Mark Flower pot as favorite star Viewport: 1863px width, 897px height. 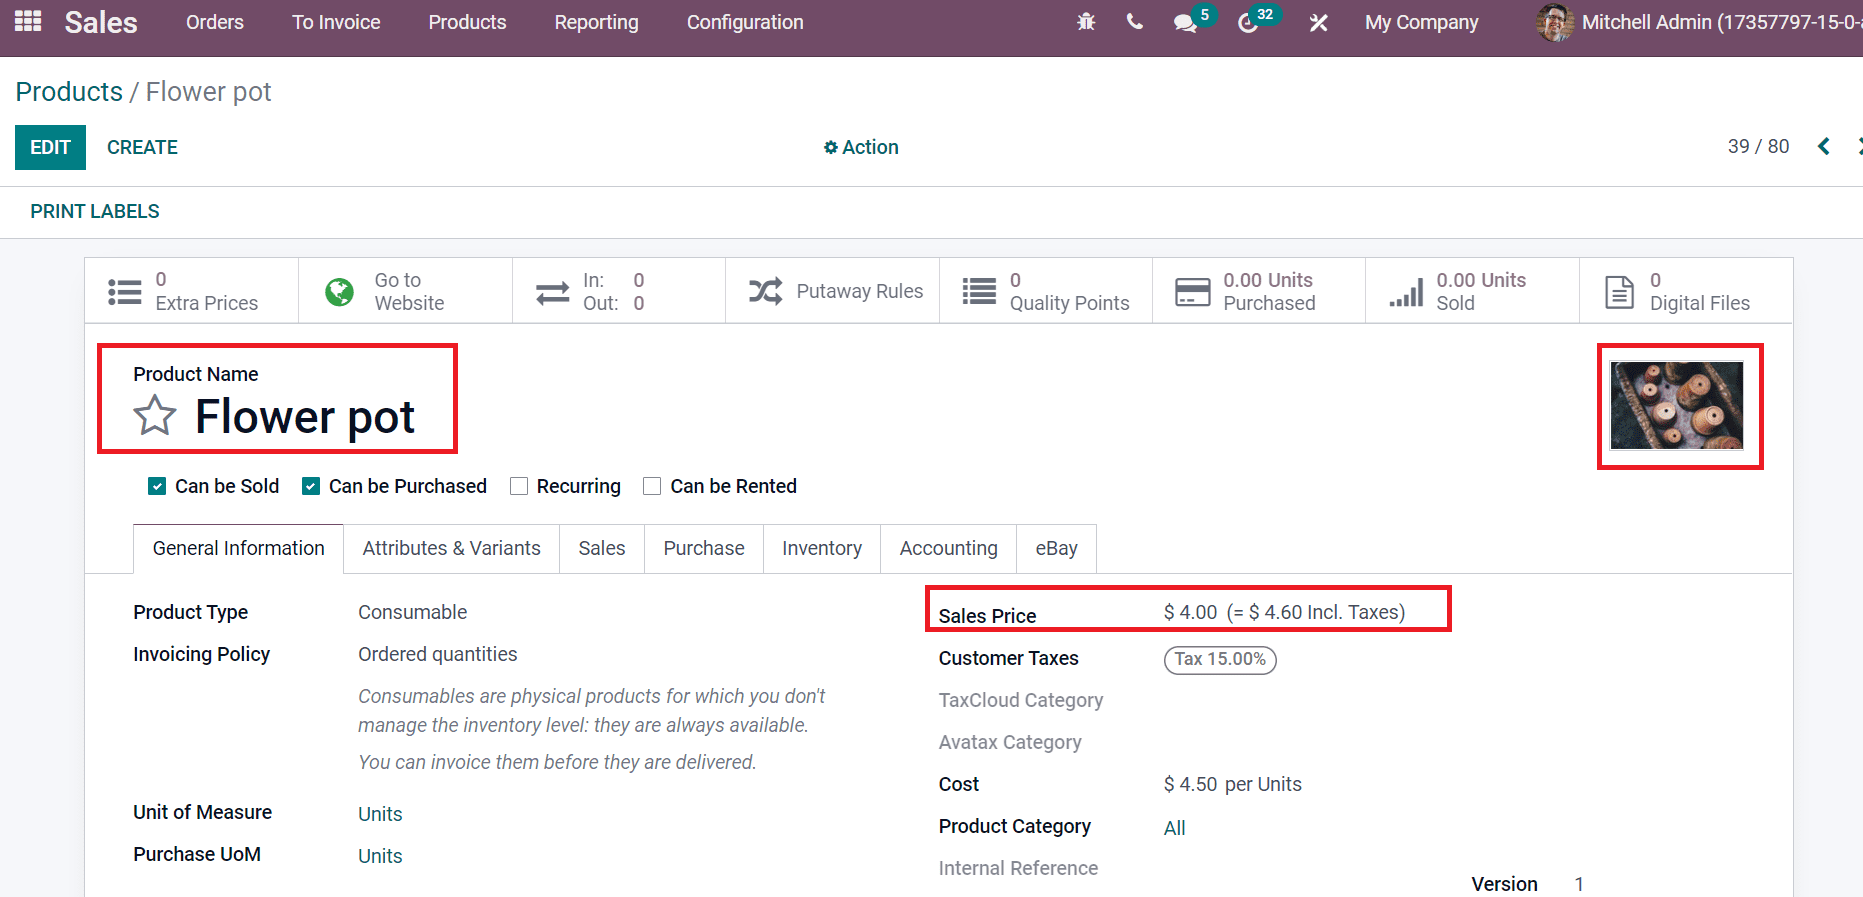coord(155,416)
